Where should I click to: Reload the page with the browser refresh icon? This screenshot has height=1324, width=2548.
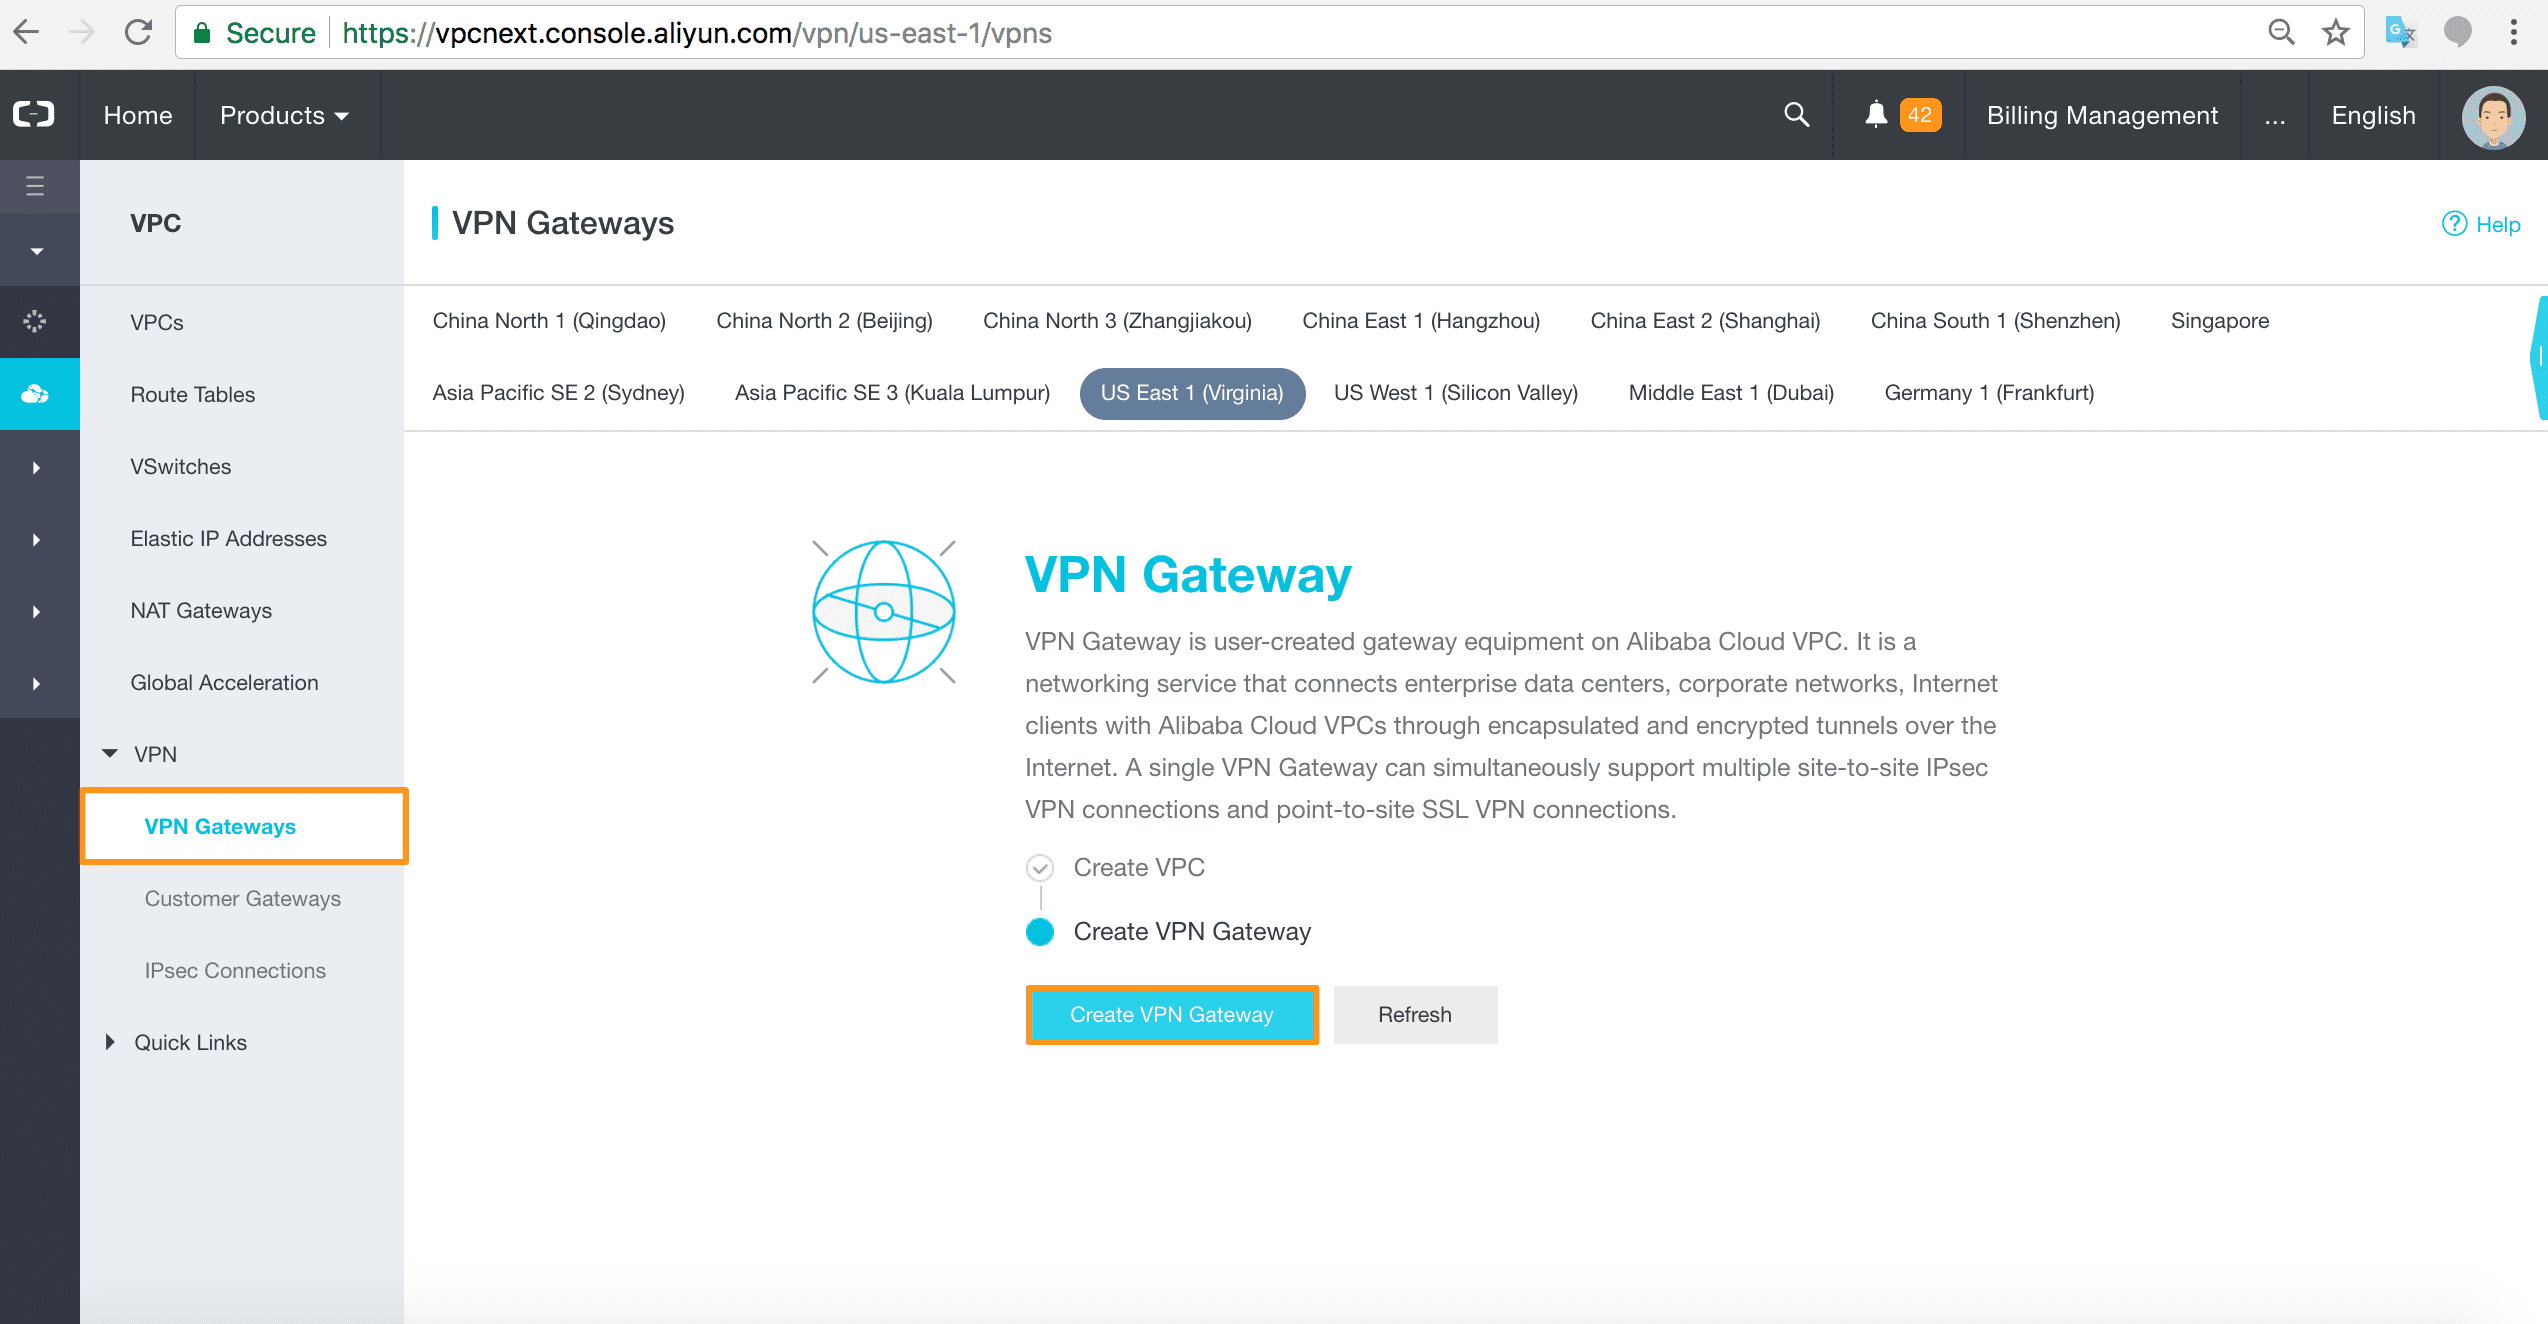pos(138,32)
